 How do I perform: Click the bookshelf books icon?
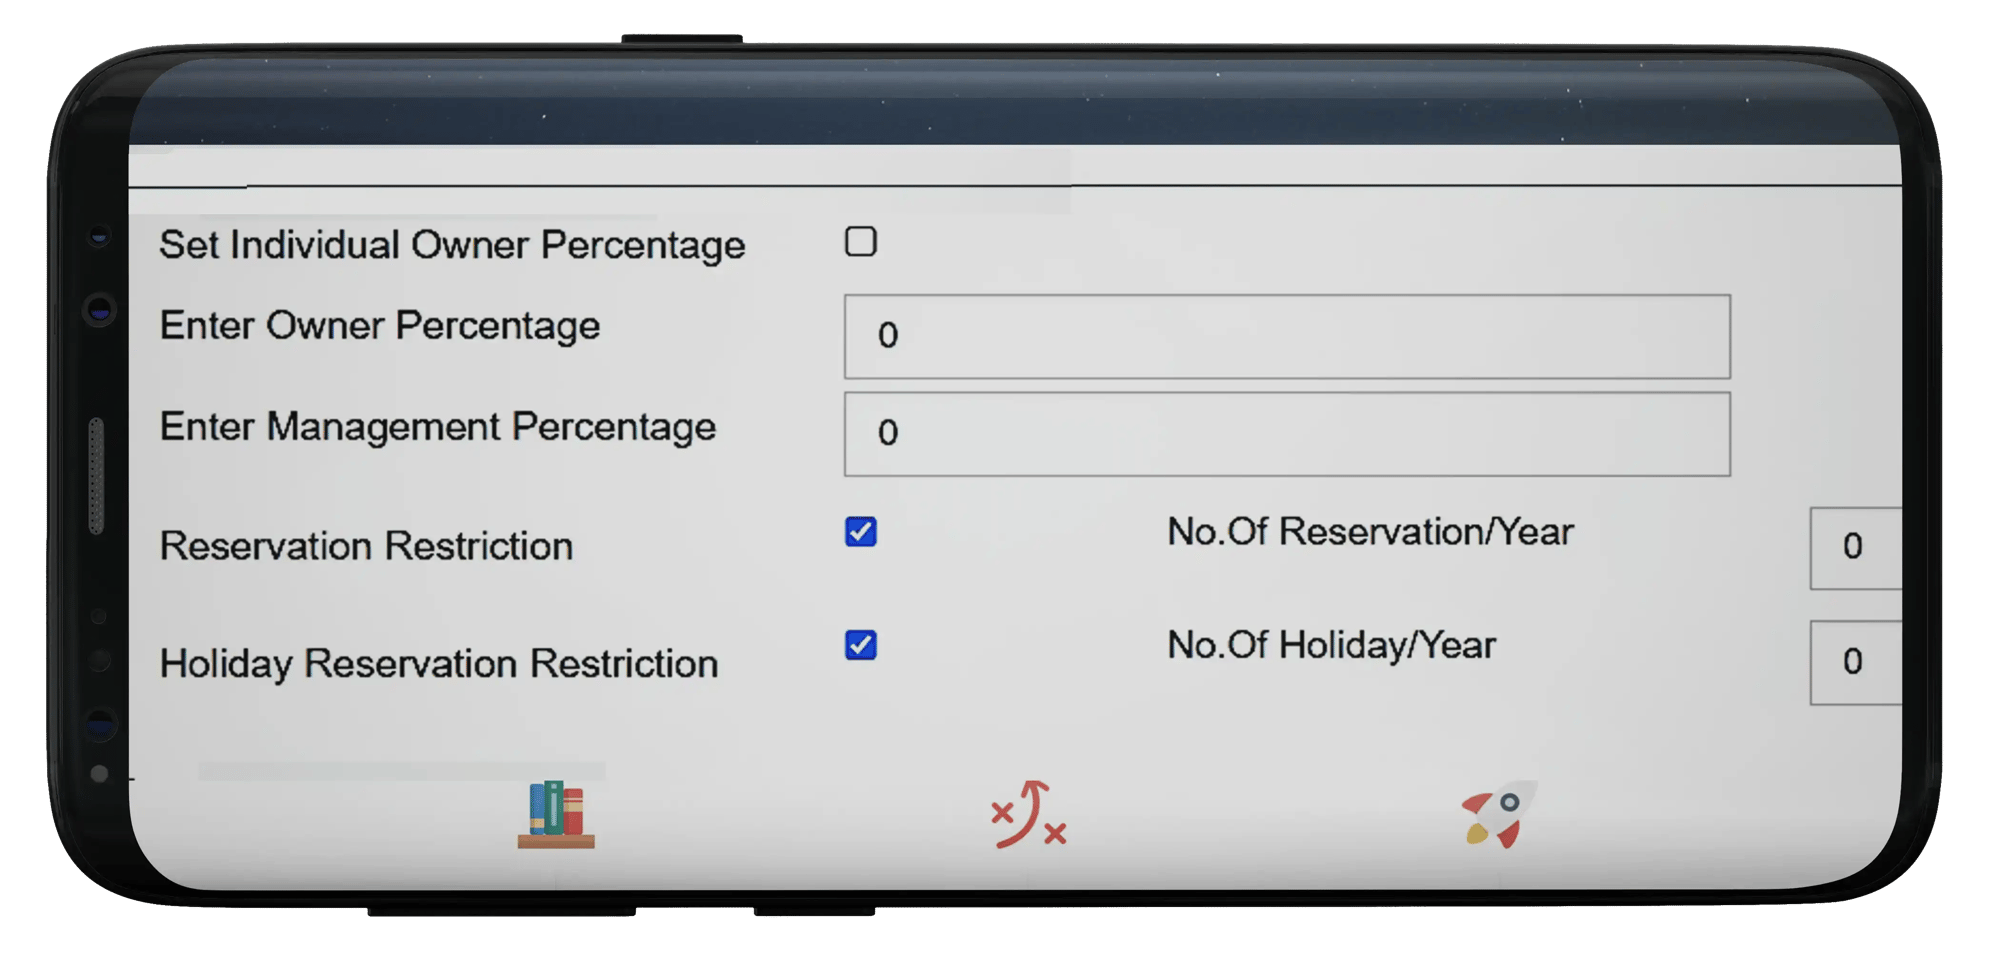[556, 814]
